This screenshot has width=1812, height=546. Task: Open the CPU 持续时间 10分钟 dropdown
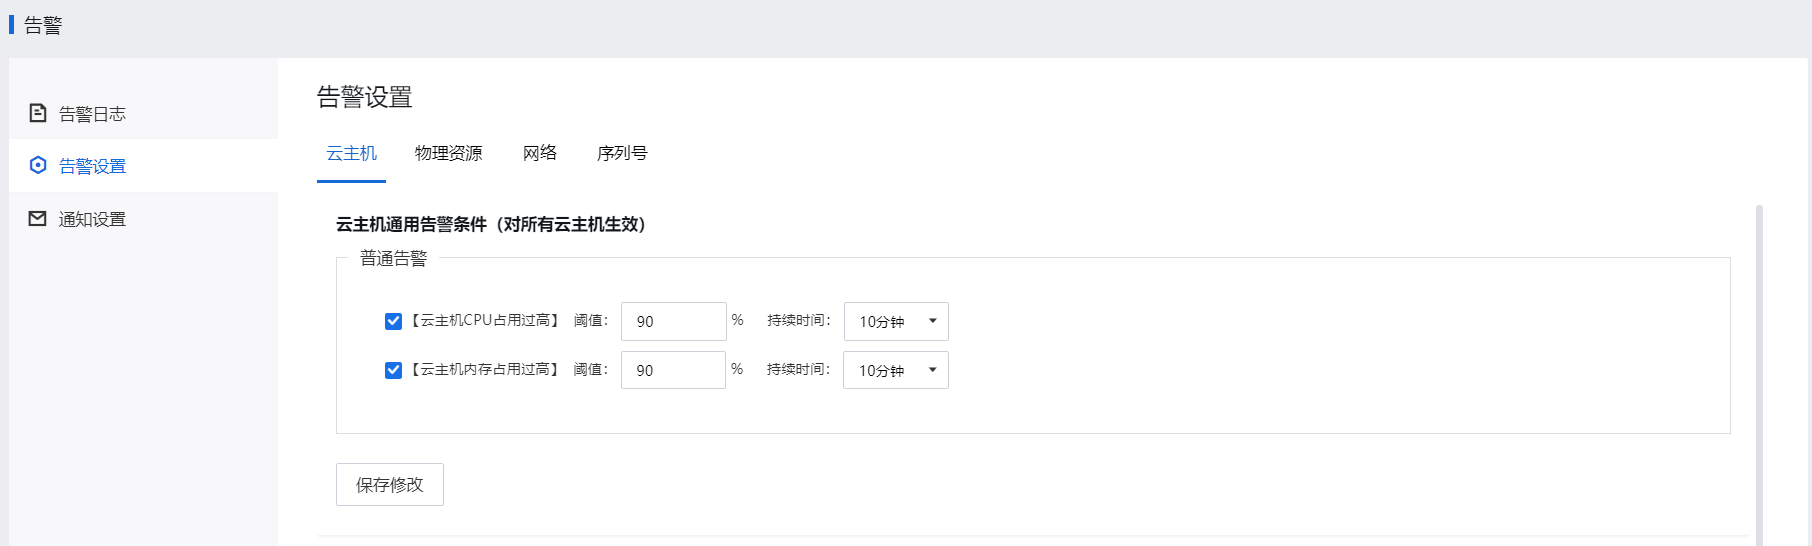[896, 321]
